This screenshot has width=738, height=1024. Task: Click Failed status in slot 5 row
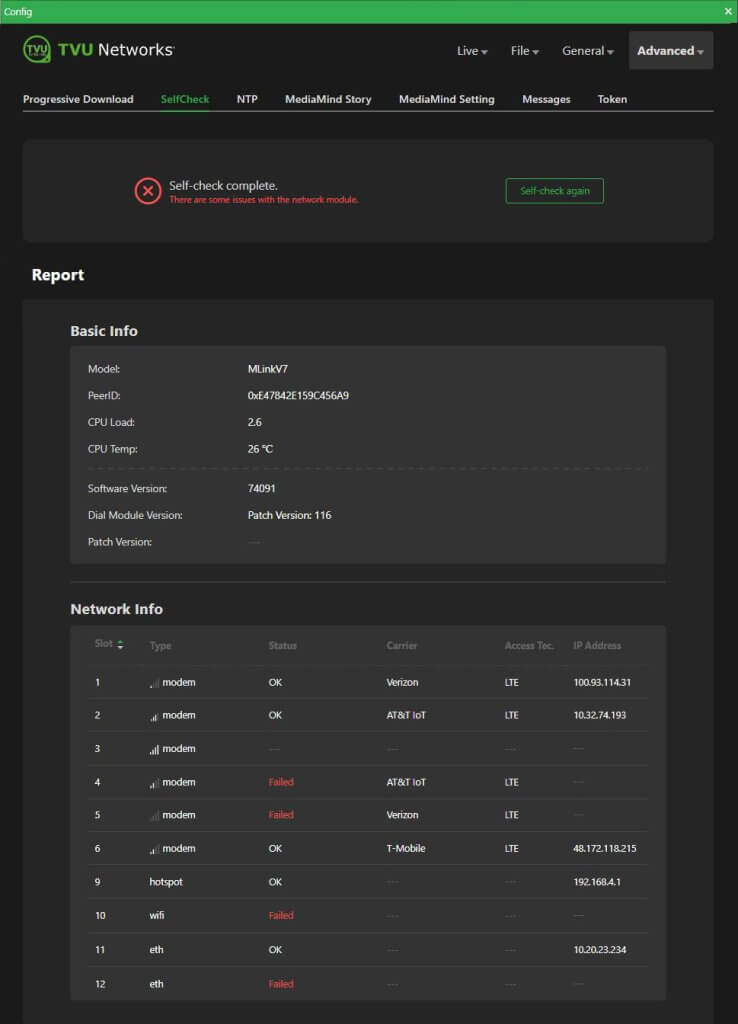coord(281,815)
